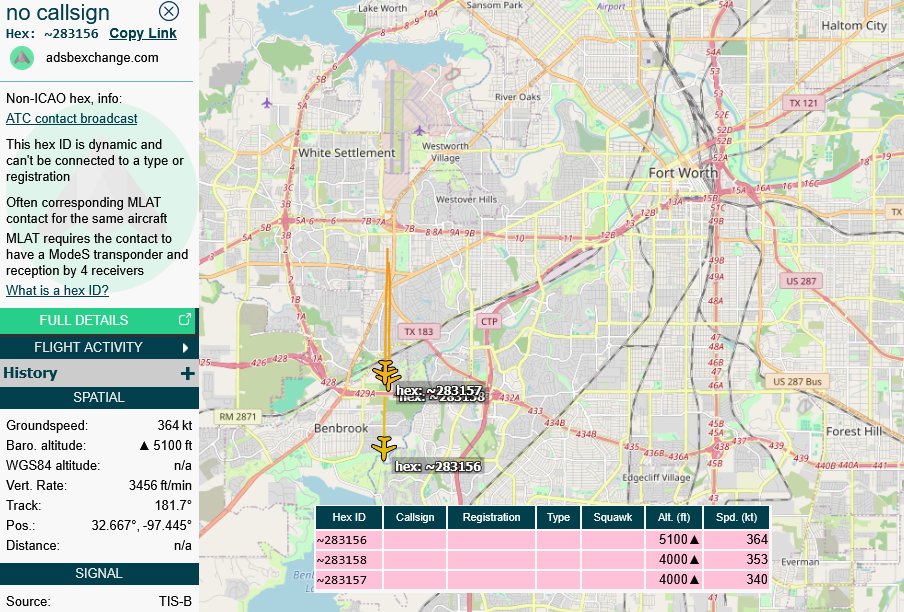Expand the Flight Activity arrow
The image size is (904, 612).
tap(185, 347)
